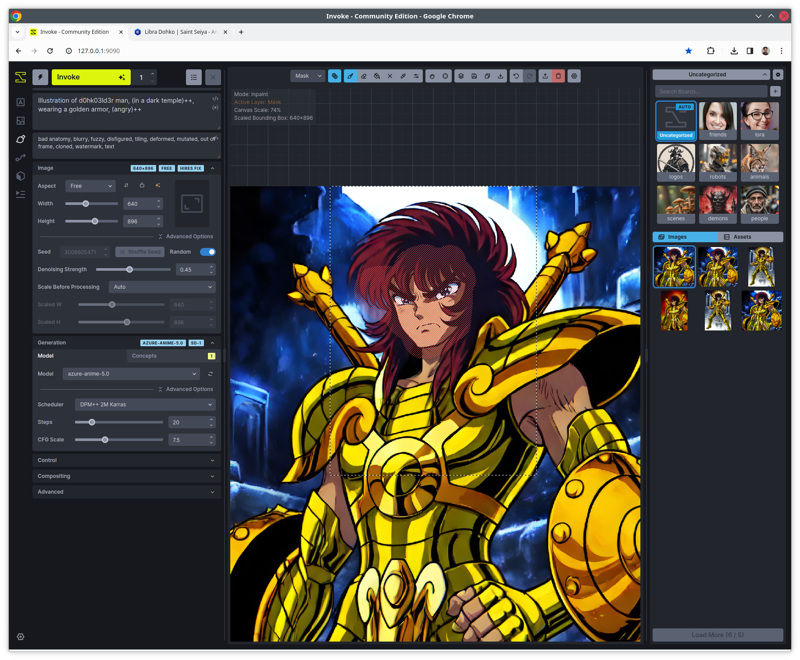Open the Queue sidebar icon
The image size is (800, 660).
[x=20, y=194]
